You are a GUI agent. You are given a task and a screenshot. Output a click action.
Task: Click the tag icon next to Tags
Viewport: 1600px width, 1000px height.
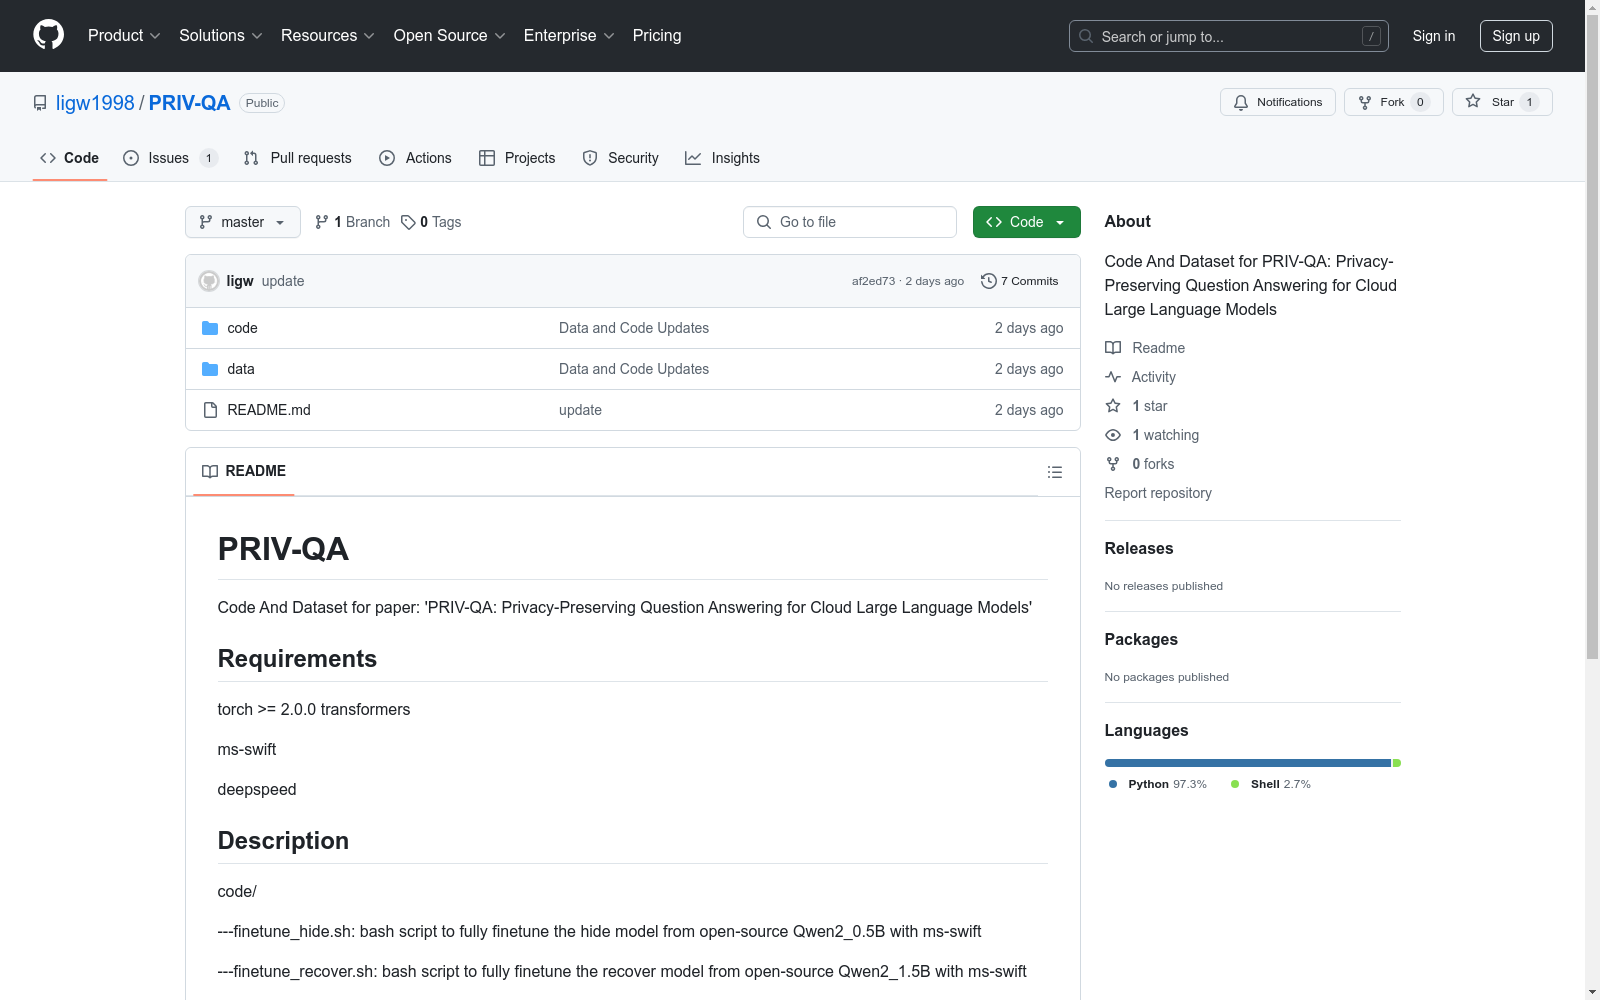coord(408,222)
